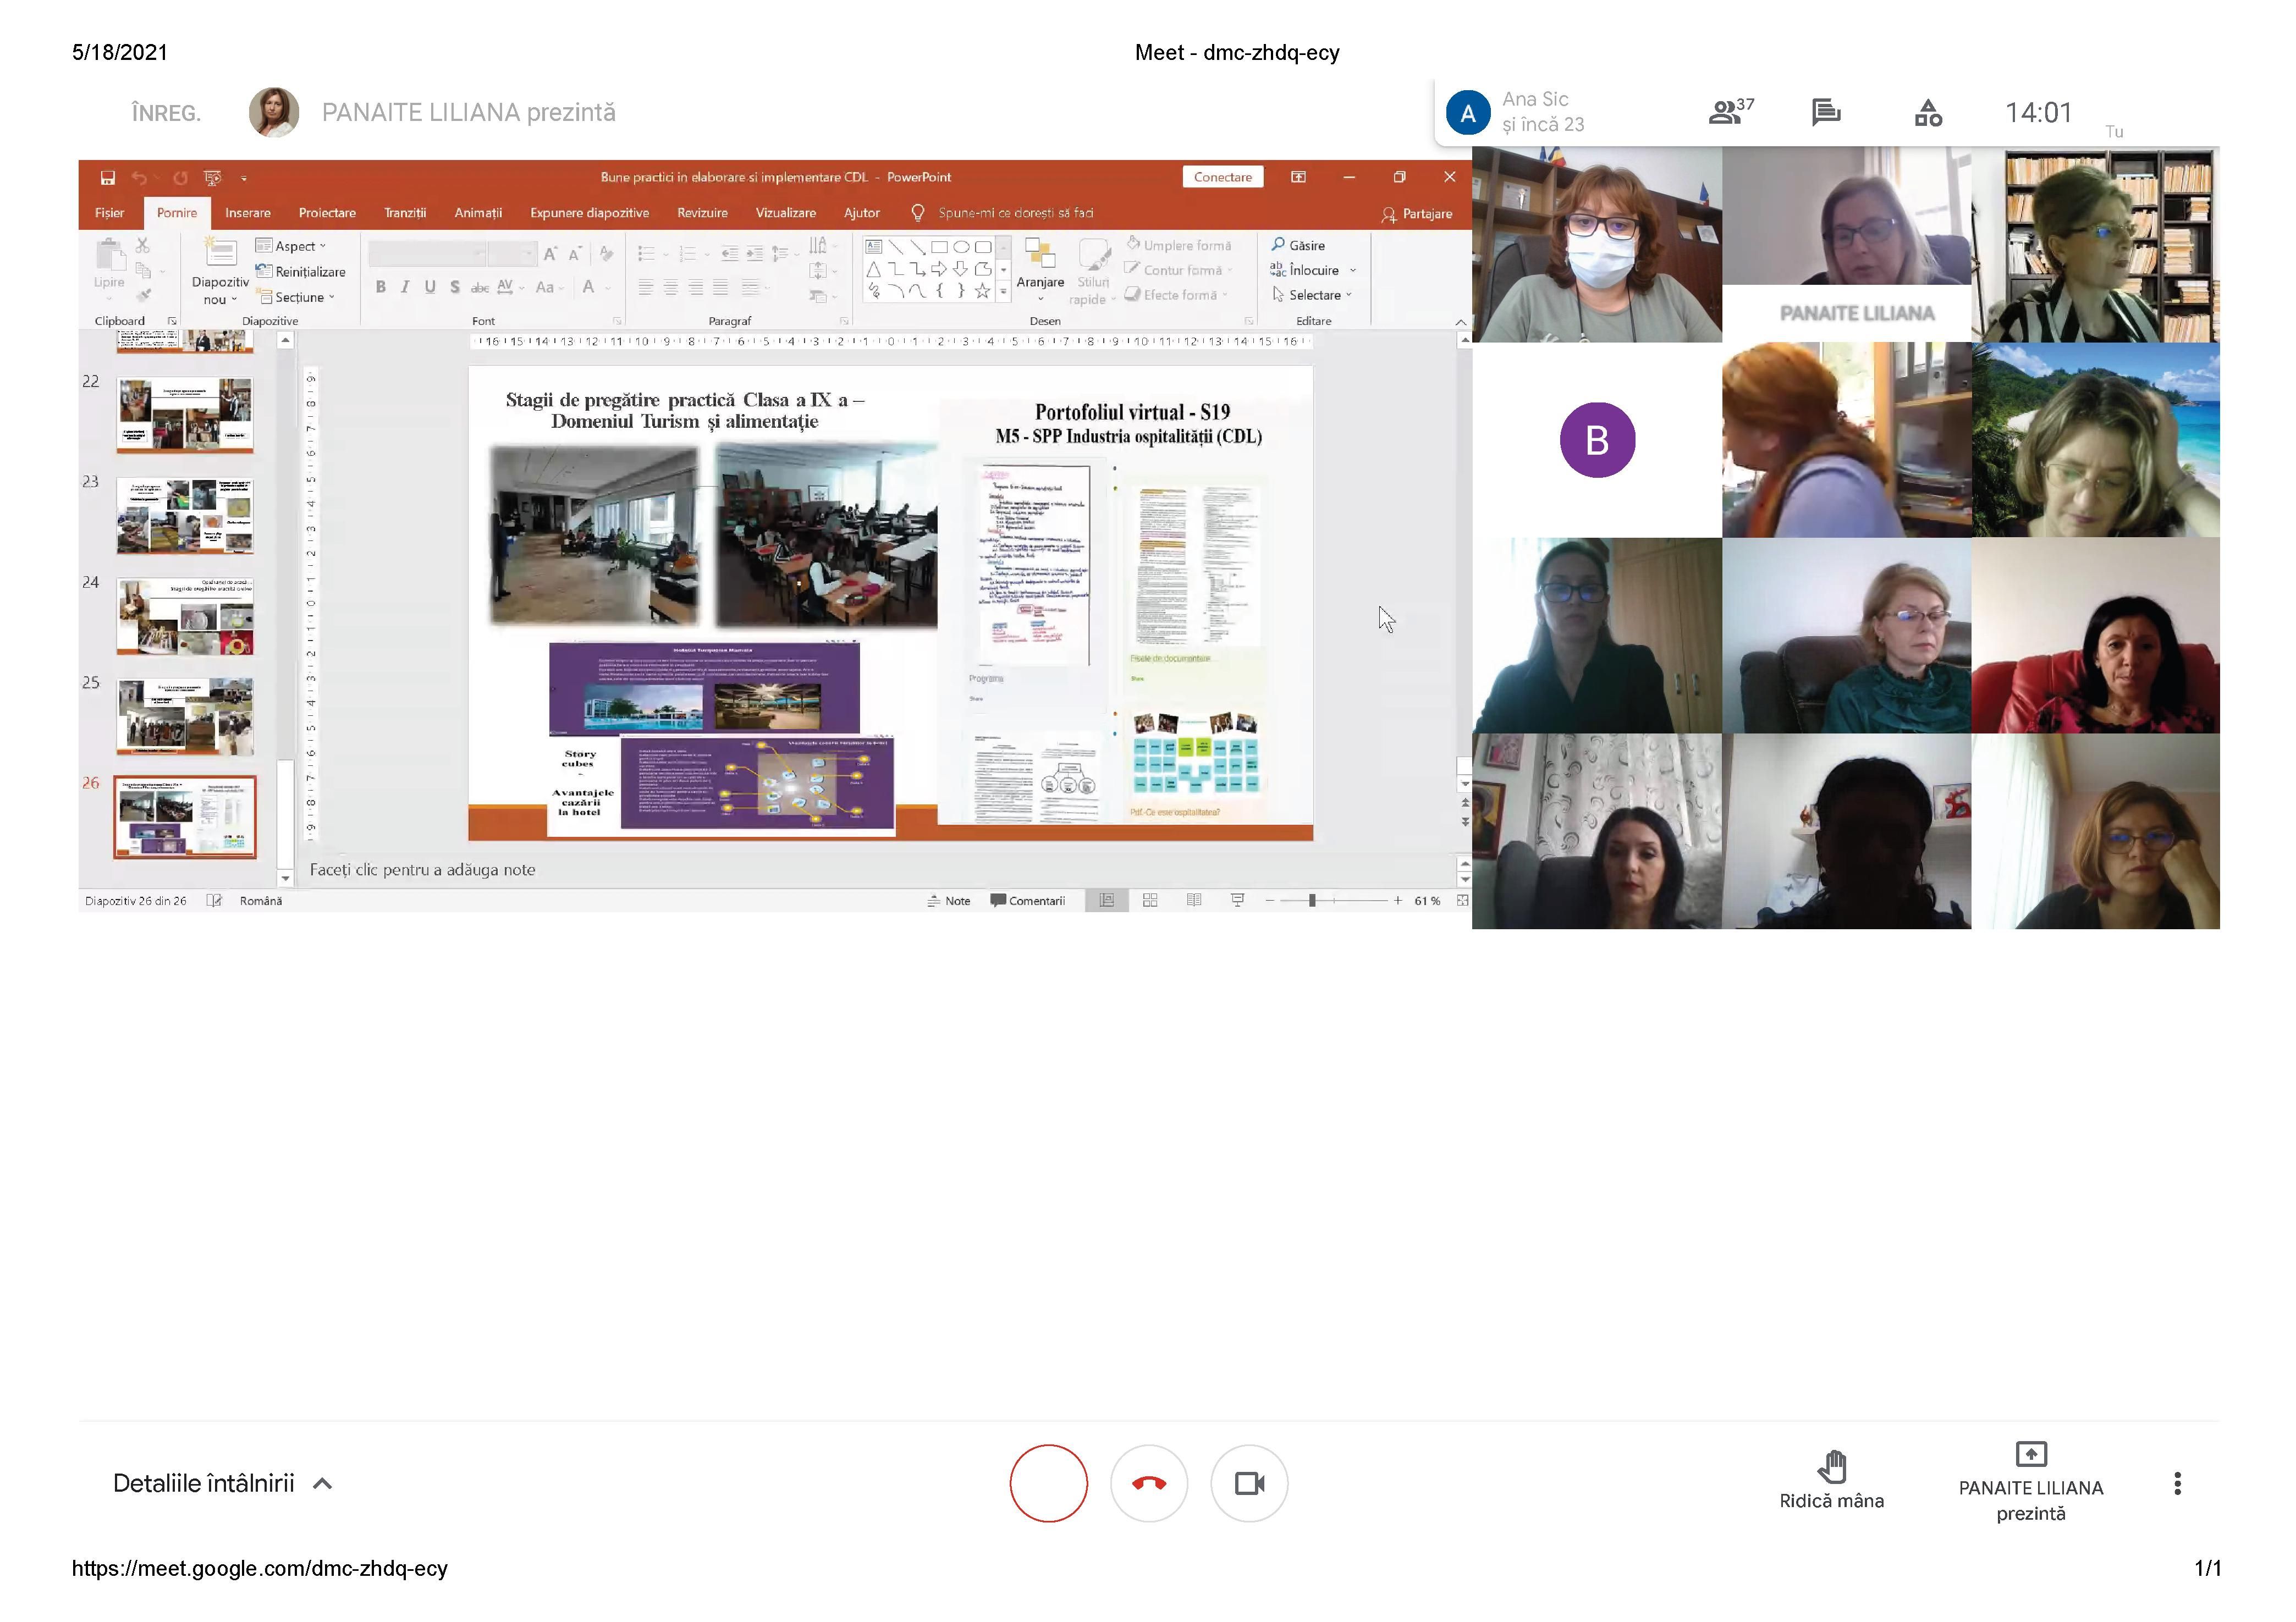
Task: Toggle Bold formatting
Action: [x=380, y=287]
